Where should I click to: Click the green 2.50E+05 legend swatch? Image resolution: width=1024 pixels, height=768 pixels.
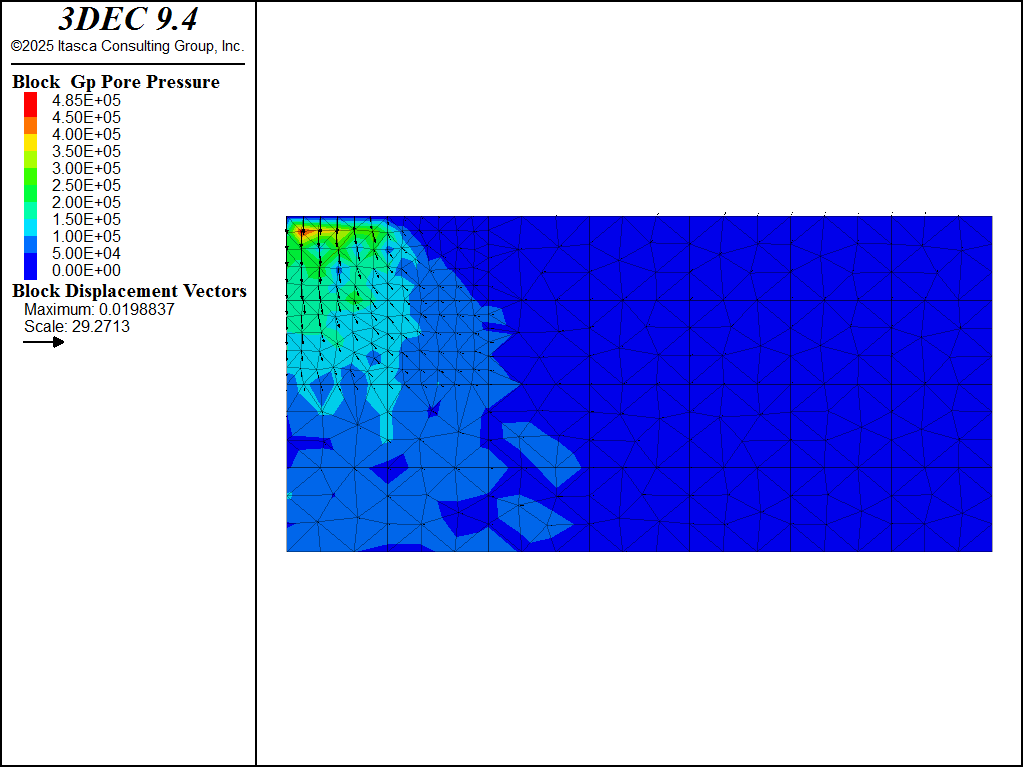click(30, 185)
